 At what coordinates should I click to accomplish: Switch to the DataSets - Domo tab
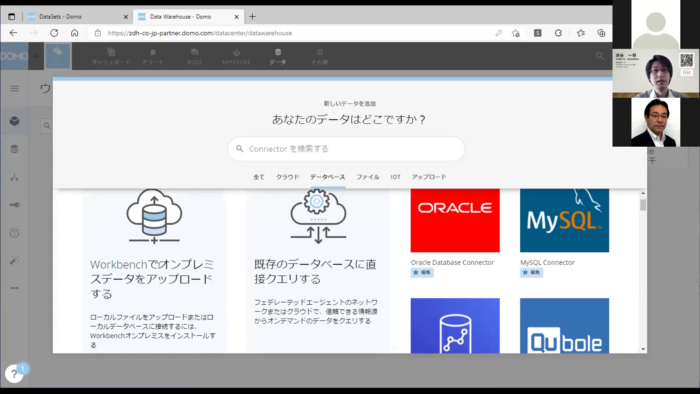(76, 17)
